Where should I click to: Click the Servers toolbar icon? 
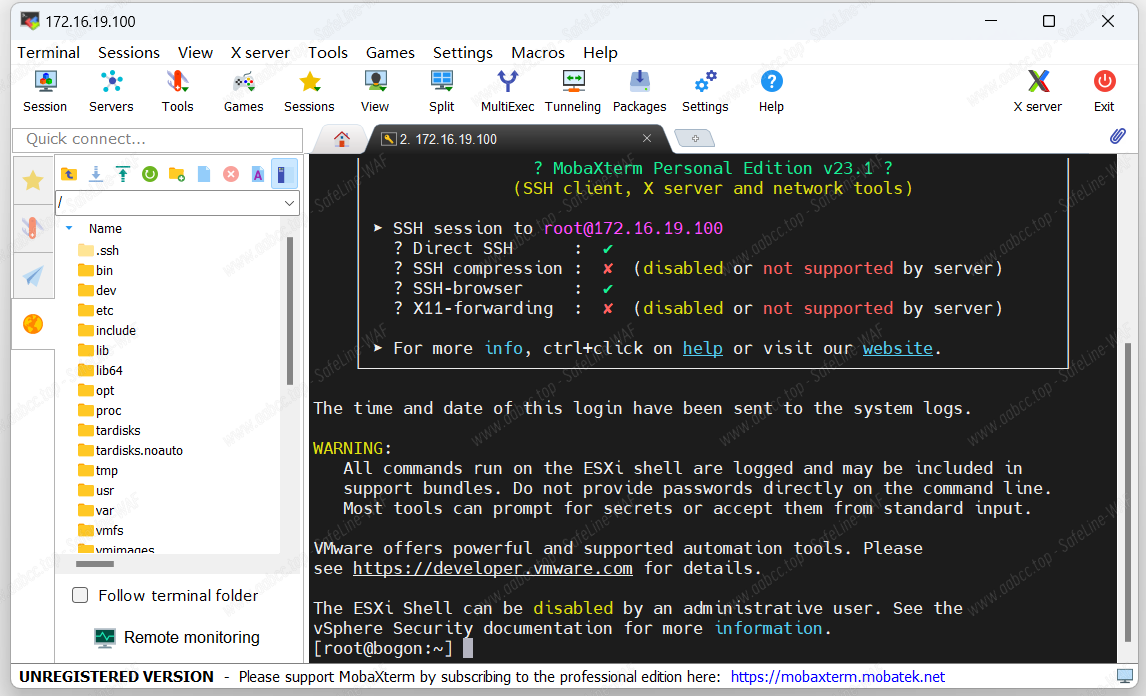click(111, 91)
